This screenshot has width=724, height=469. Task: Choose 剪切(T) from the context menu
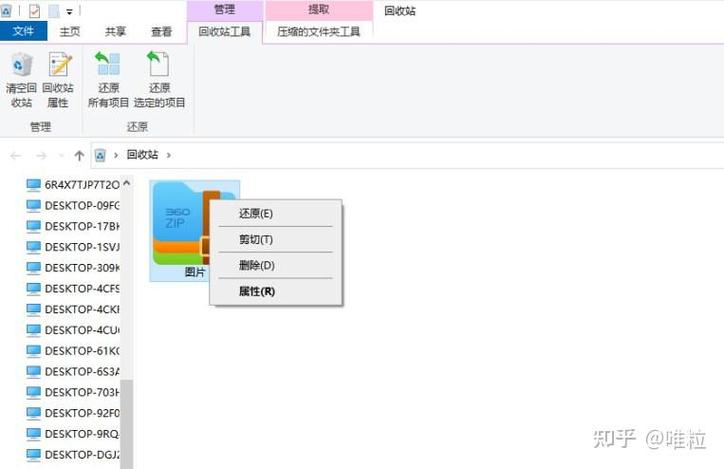276,239
